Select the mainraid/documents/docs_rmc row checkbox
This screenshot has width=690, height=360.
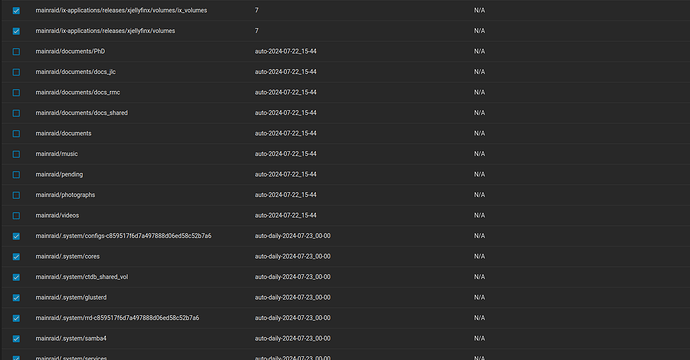16,92
